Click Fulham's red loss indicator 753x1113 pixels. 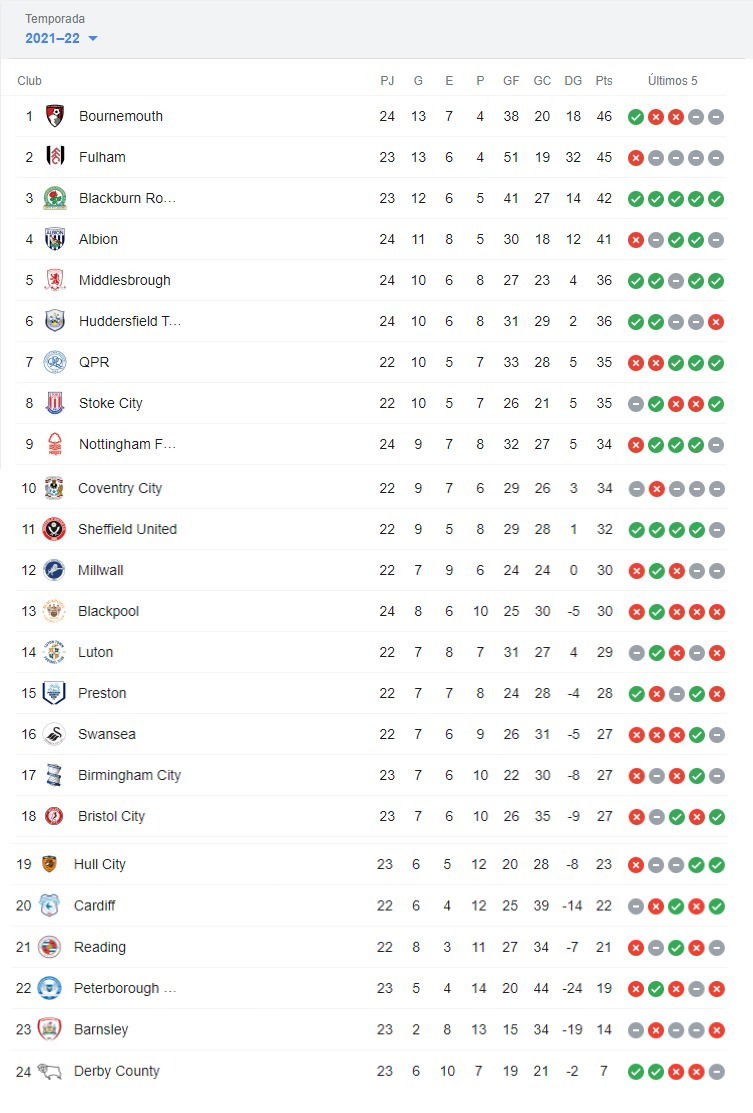point(636,158)
